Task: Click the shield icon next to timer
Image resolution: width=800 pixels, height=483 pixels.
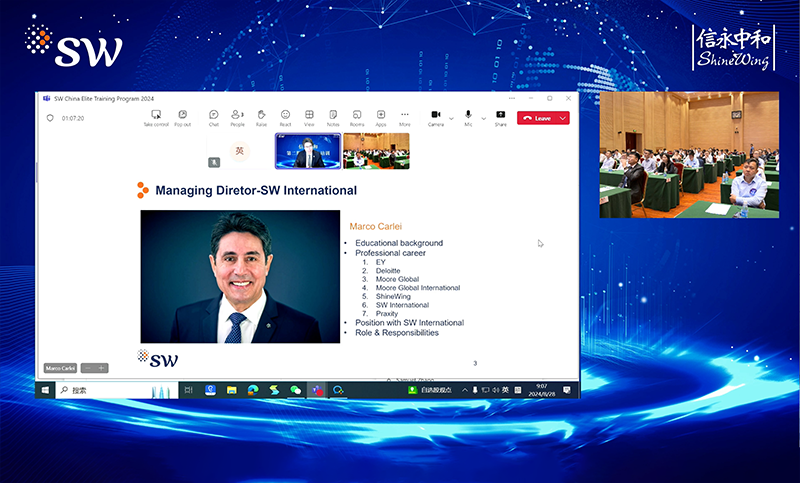Action: click(x=50, y=118)
